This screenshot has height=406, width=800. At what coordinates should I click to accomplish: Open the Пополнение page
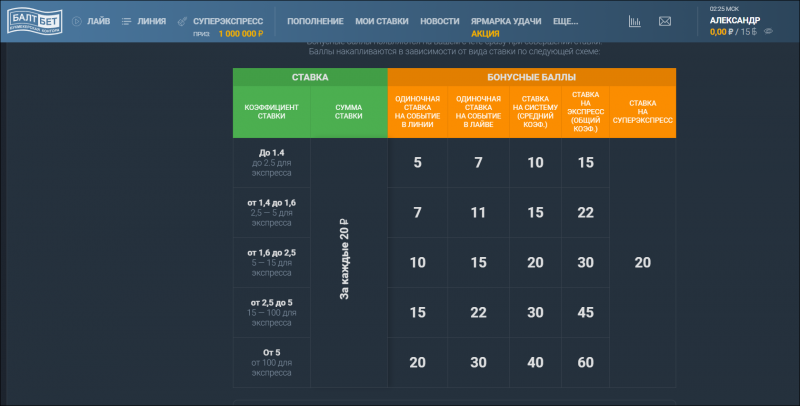[x=315, y=21]
